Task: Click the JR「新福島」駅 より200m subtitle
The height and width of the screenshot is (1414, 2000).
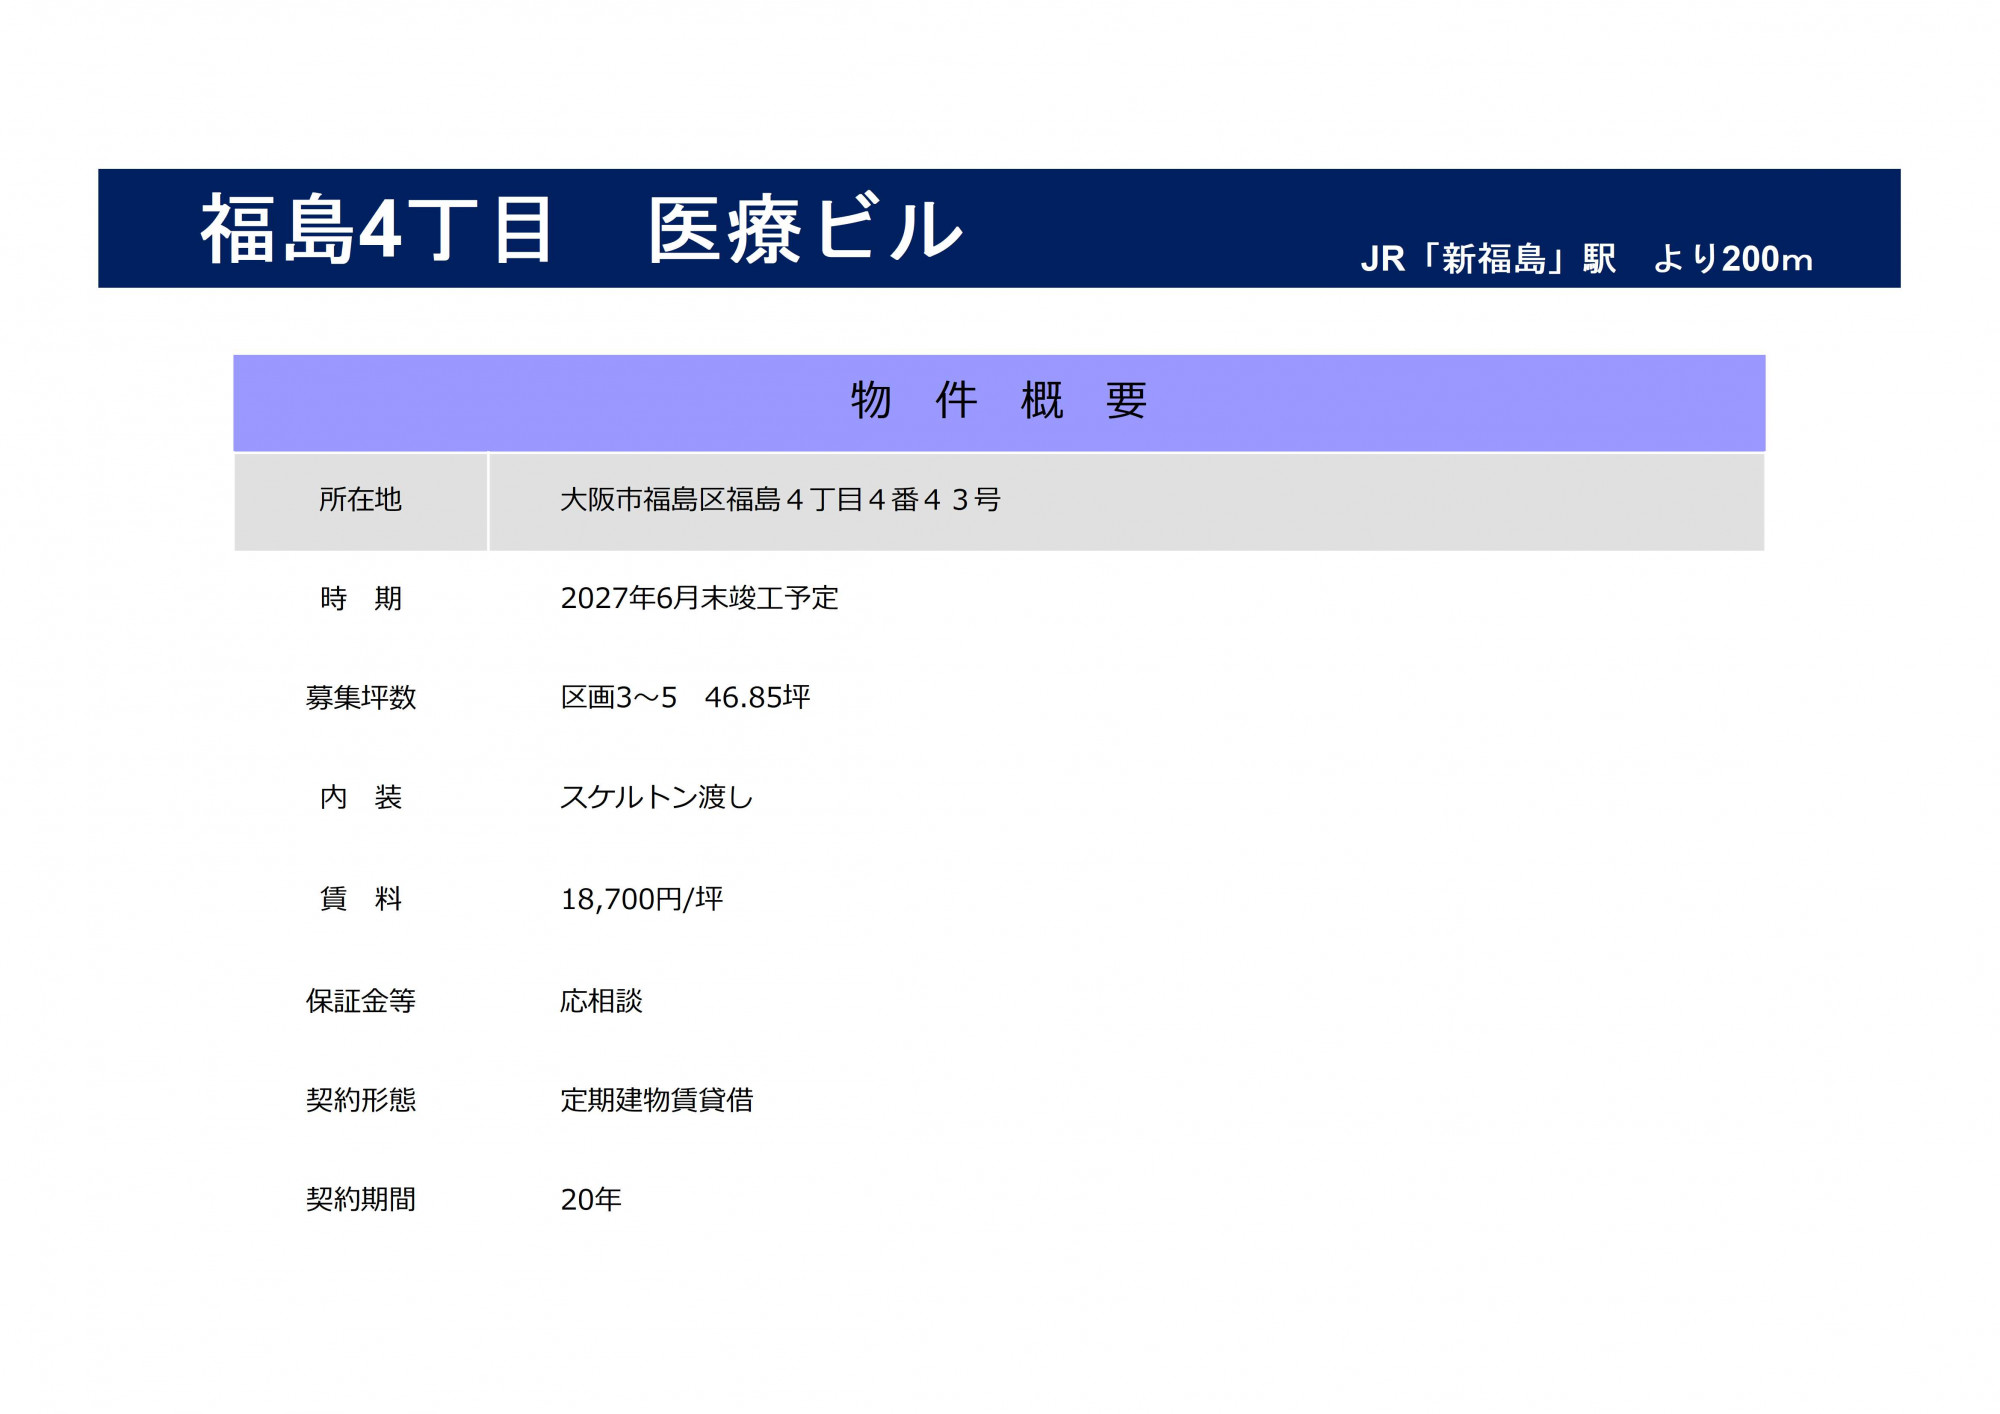Action: click(x=1586, y=259)
